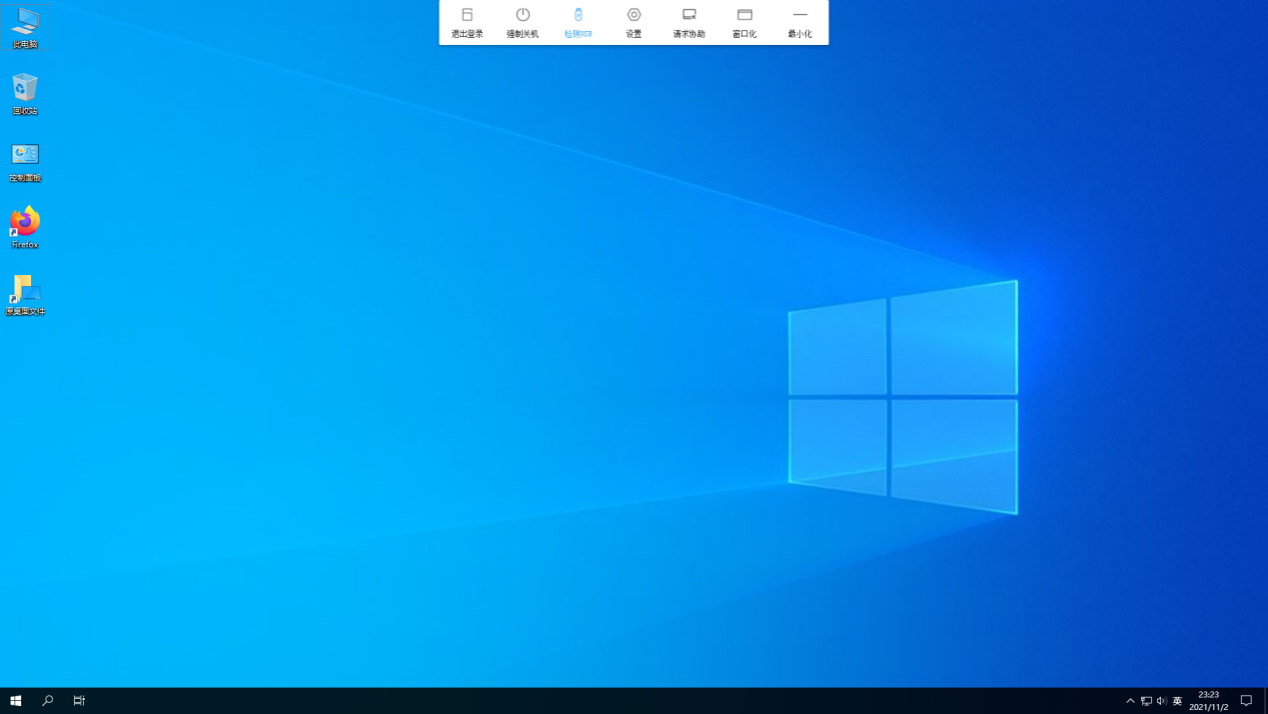Viewport: 1268px width, 714px height.
Task: Select the Firefox desktop shortcut
Action: pos(25,228)
